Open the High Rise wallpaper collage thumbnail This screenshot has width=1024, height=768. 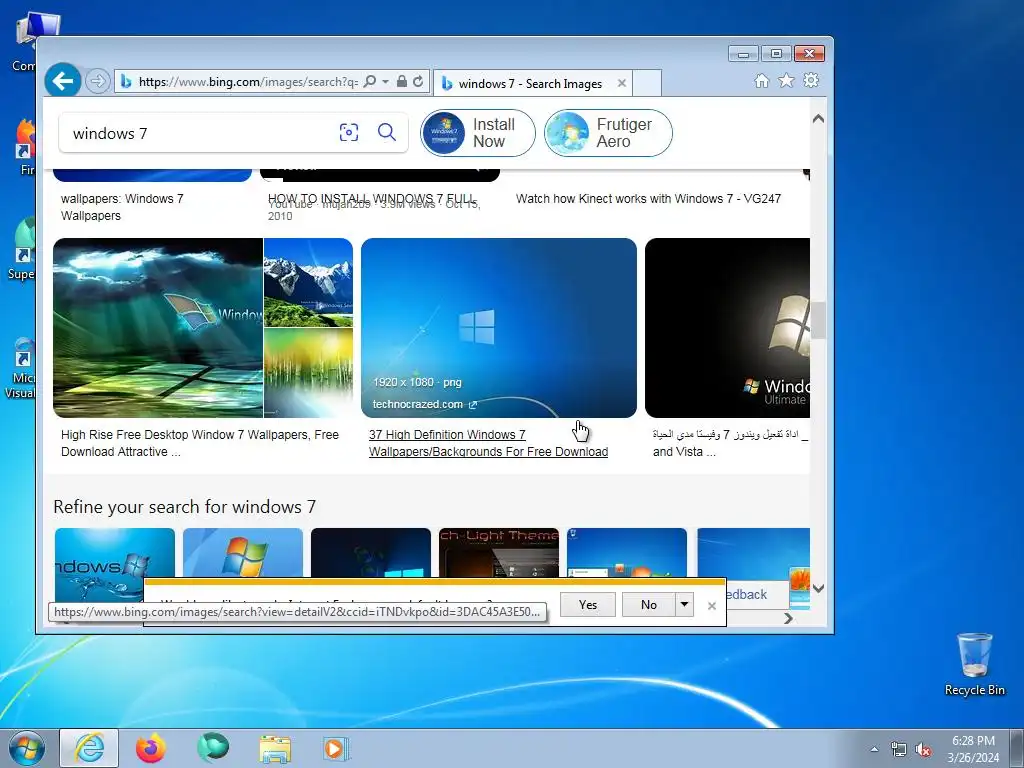203,328
